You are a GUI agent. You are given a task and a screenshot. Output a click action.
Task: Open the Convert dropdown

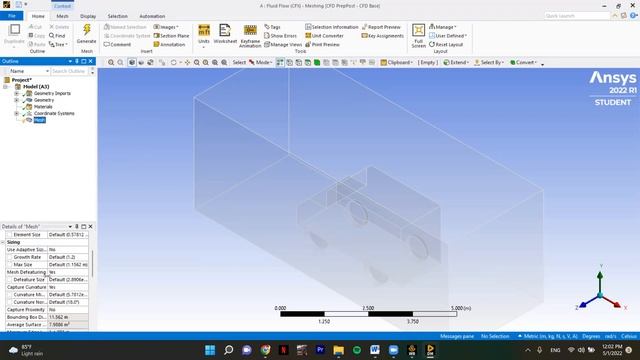tap(524, 62)
